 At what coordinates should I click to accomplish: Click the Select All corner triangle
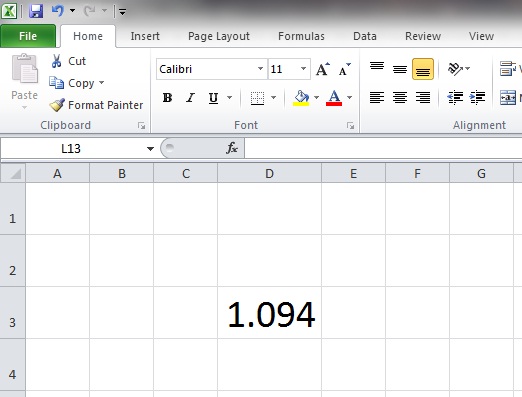coord(13,173)
